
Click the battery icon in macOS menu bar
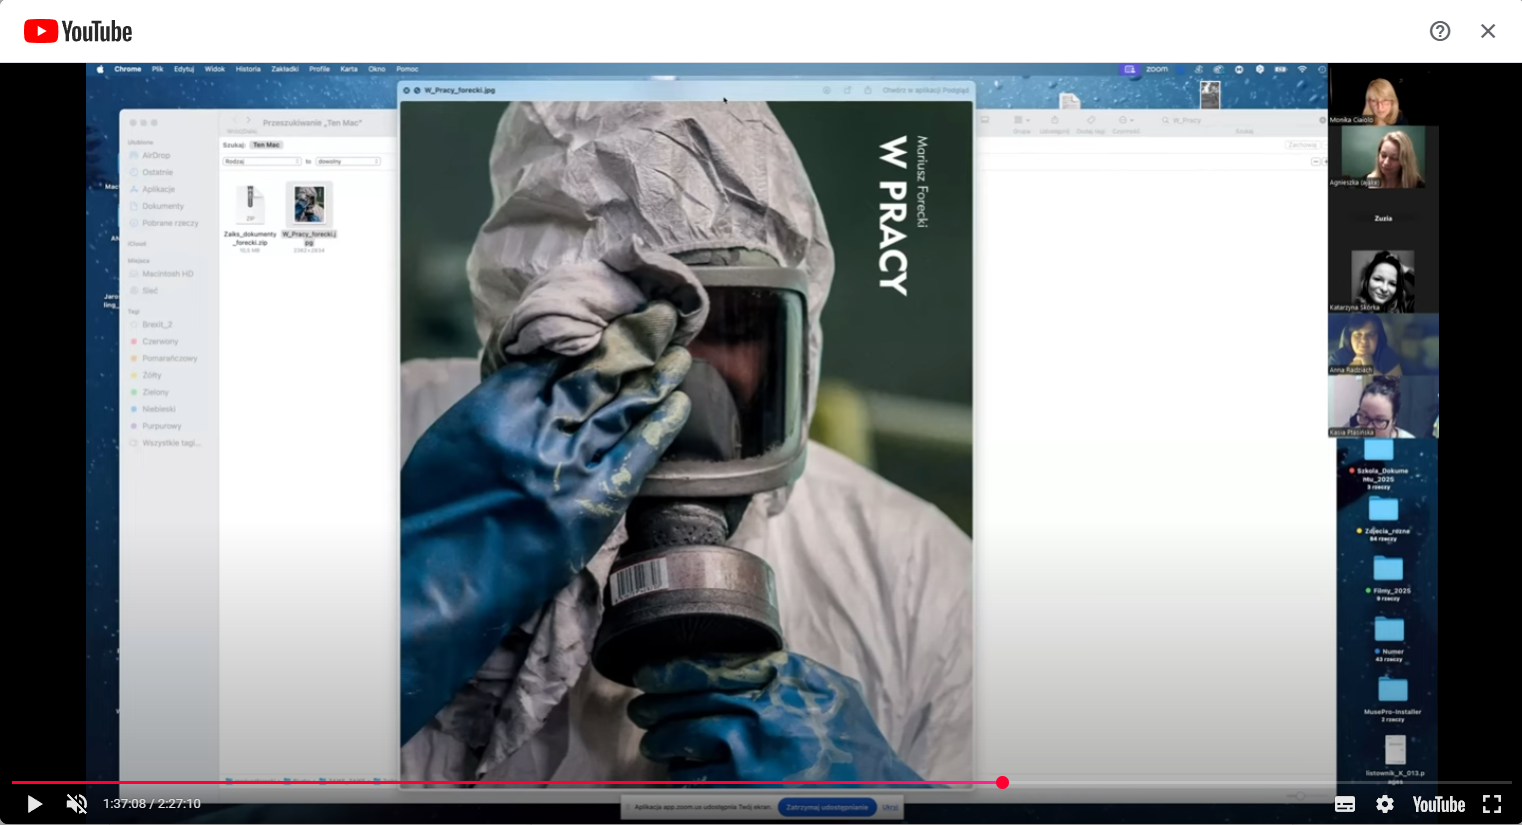tap(1280, 69)
